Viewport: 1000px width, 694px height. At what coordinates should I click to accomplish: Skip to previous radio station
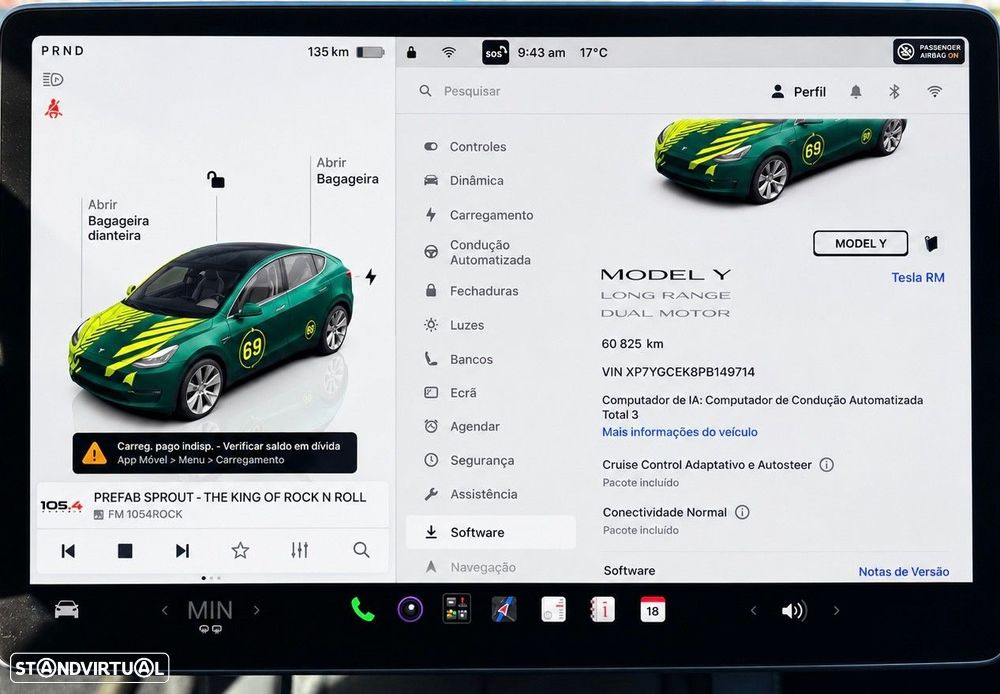pyautogui.click(x=68, y=550)
